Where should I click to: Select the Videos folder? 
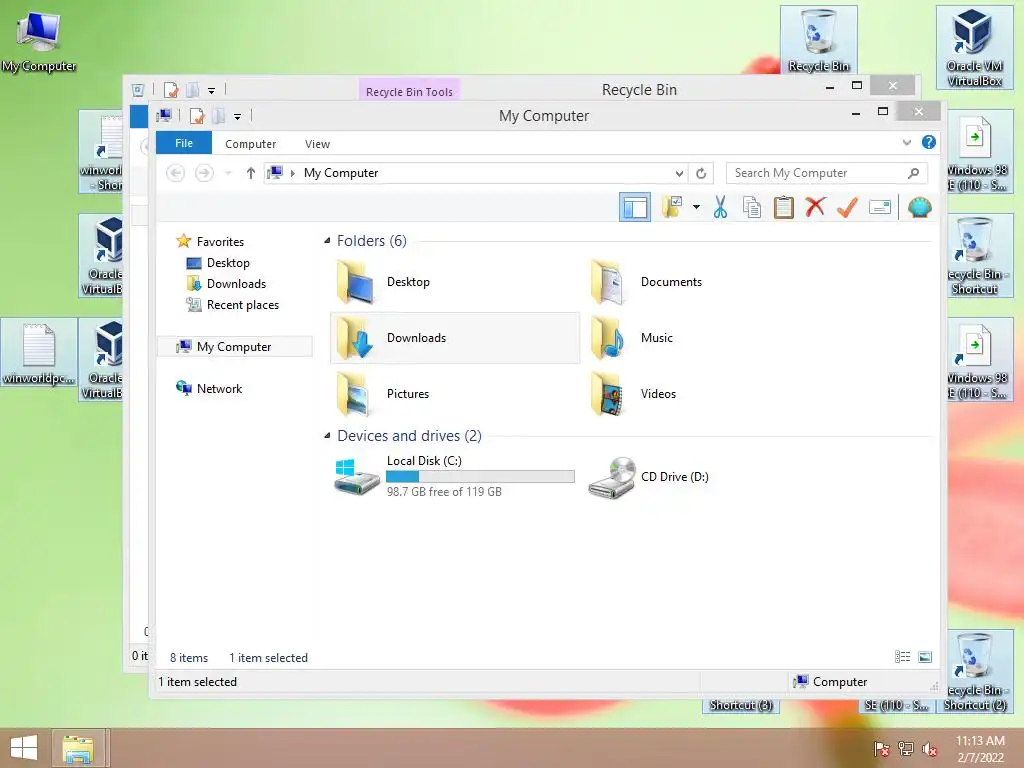[x=708, y=394]
